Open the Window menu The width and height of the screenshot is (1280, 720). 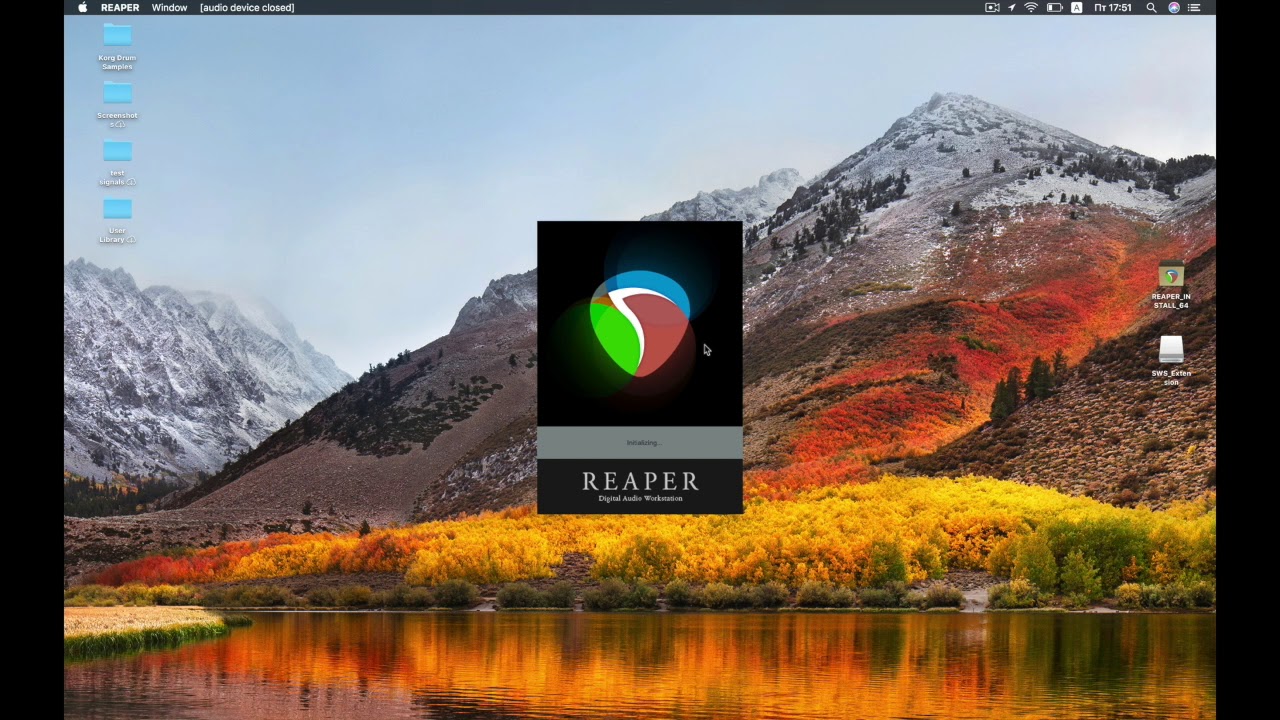pos(169,7)
